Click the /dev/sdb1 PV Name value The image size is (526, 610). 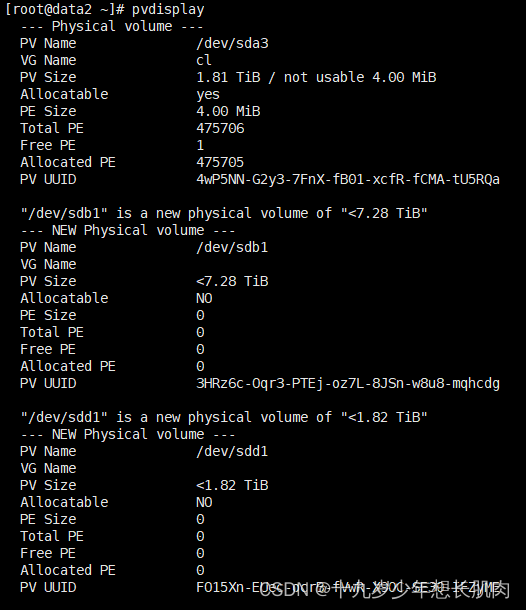pyautogui.click(x=232, y=247)
